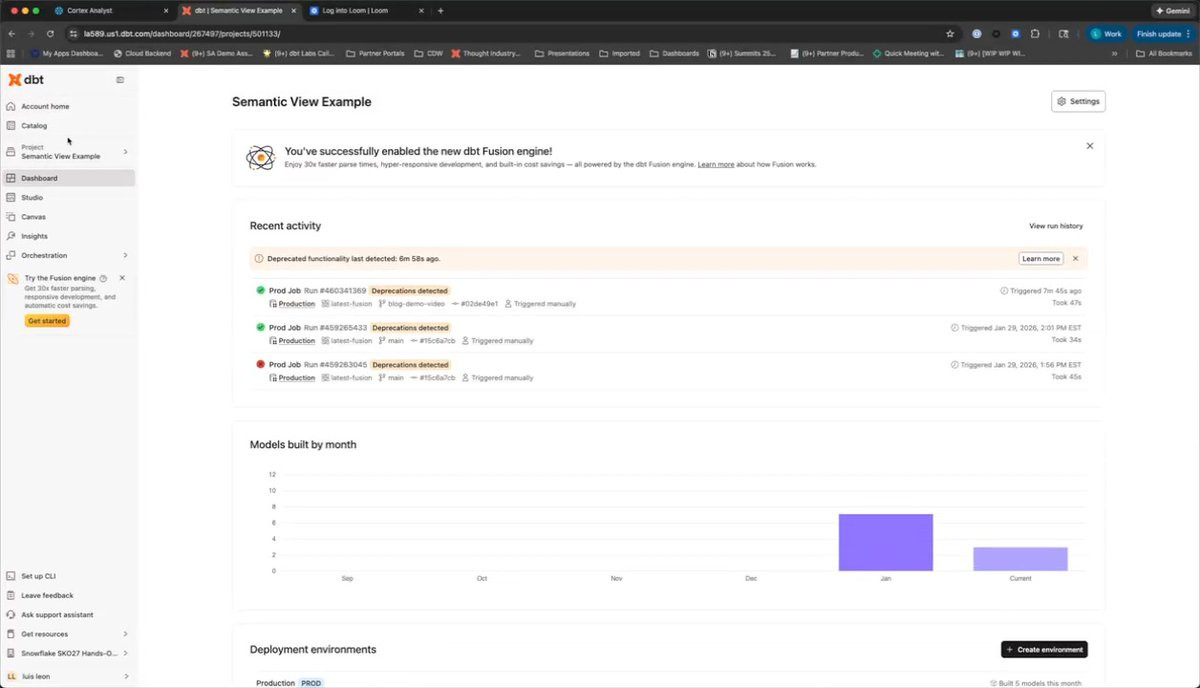Viewport: 1200px width, 688px height.
Task: Open All Bookmarks folder
Action: pos(1166,53)
